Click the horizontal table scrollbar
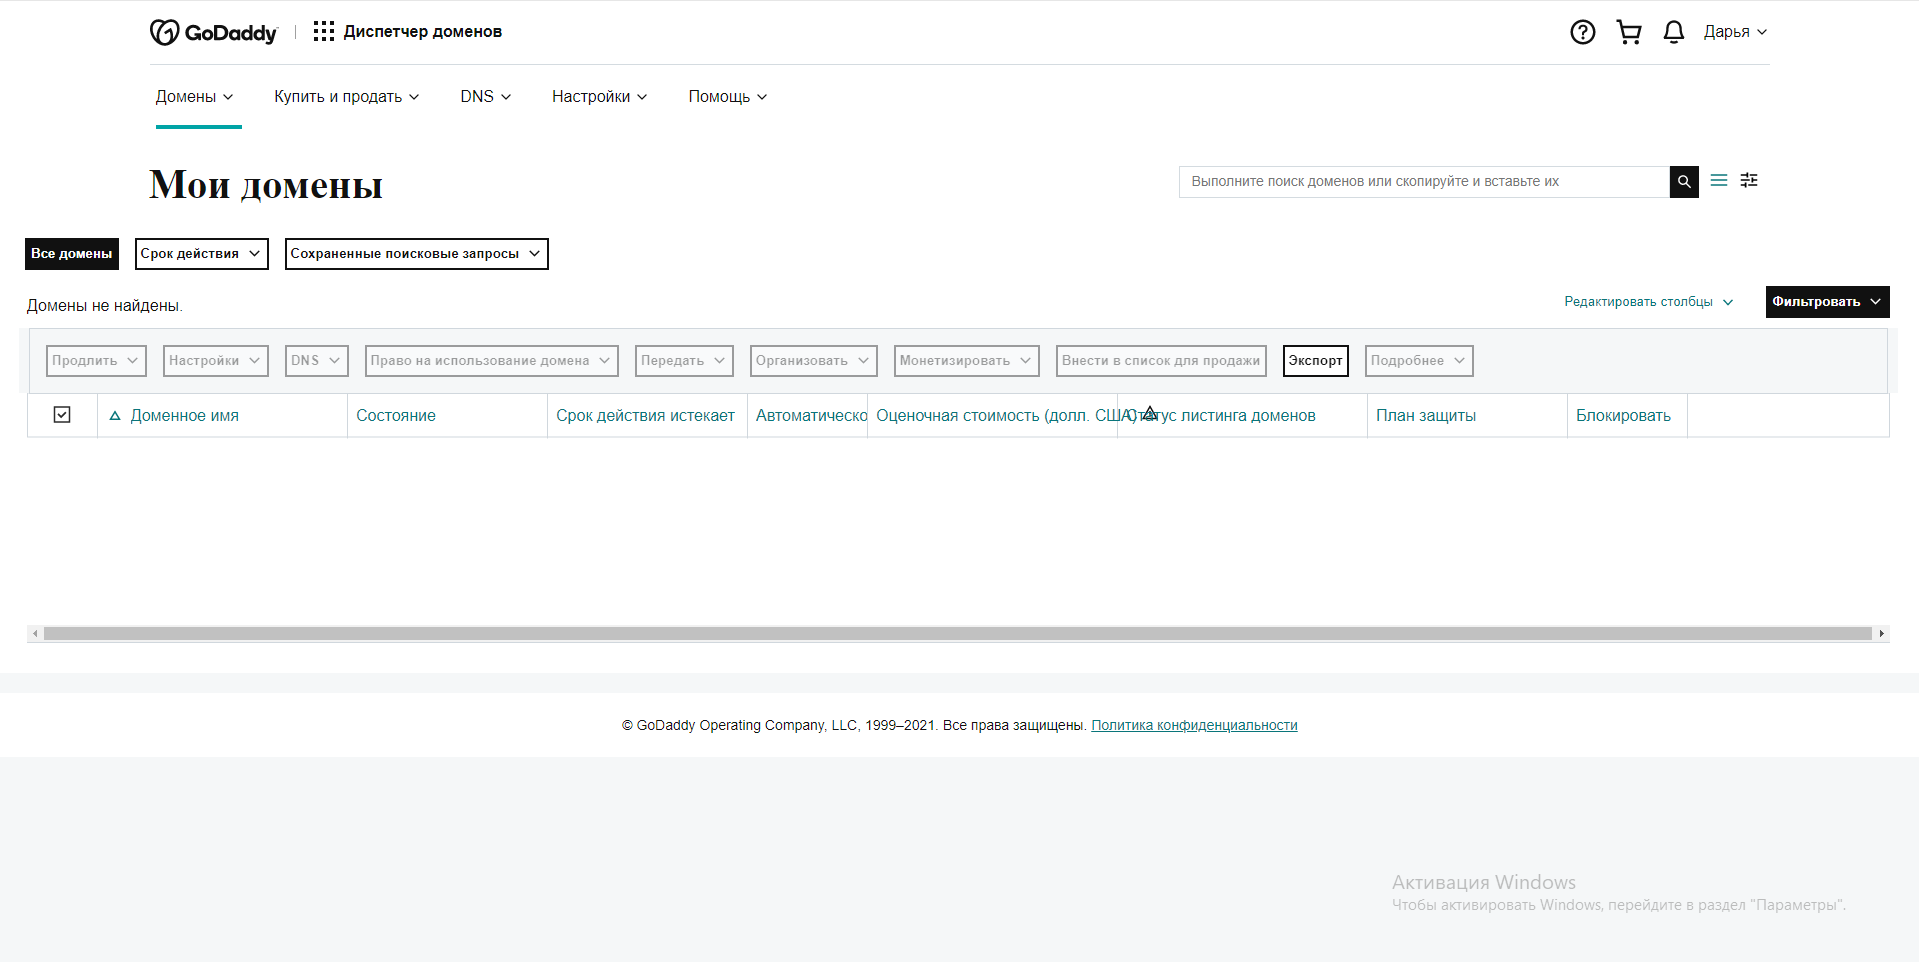The width and height of the screenshot is (1919, 962). click(958, 634)
